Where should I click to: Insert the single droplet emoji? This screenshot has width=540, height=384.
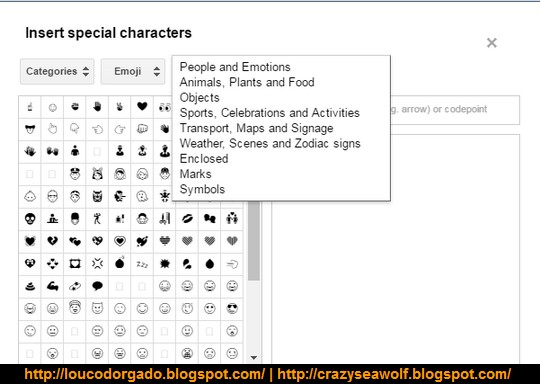209,264
